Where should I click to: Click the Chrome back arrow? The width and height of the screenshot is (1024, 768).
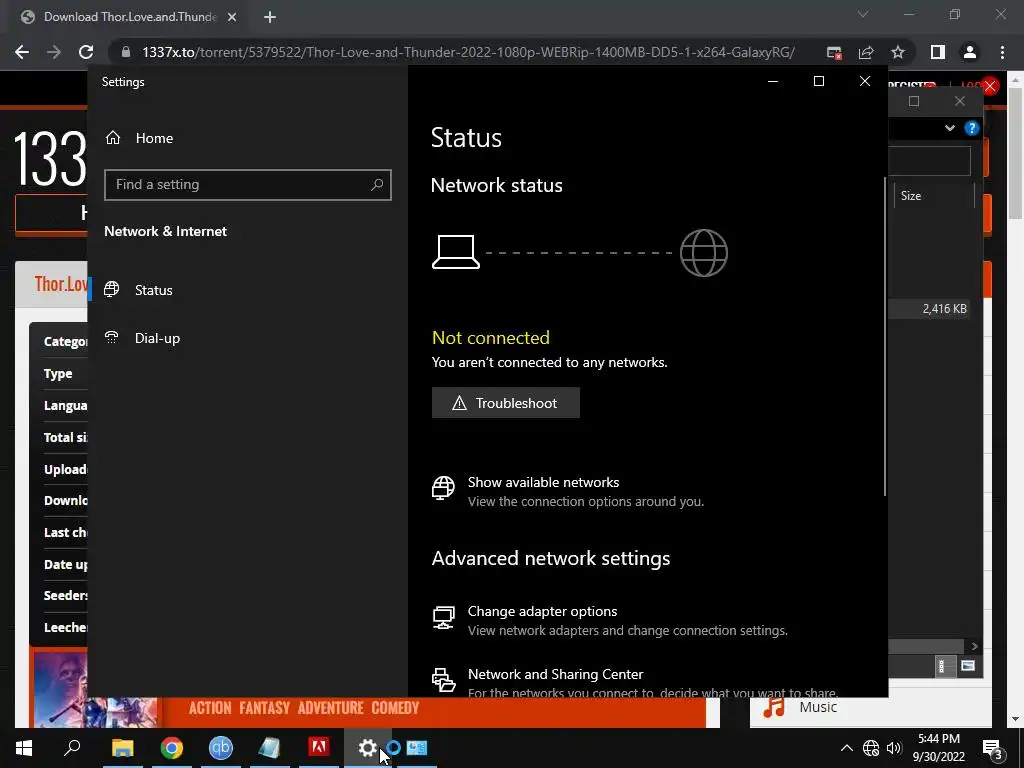[x=22, y=52]
